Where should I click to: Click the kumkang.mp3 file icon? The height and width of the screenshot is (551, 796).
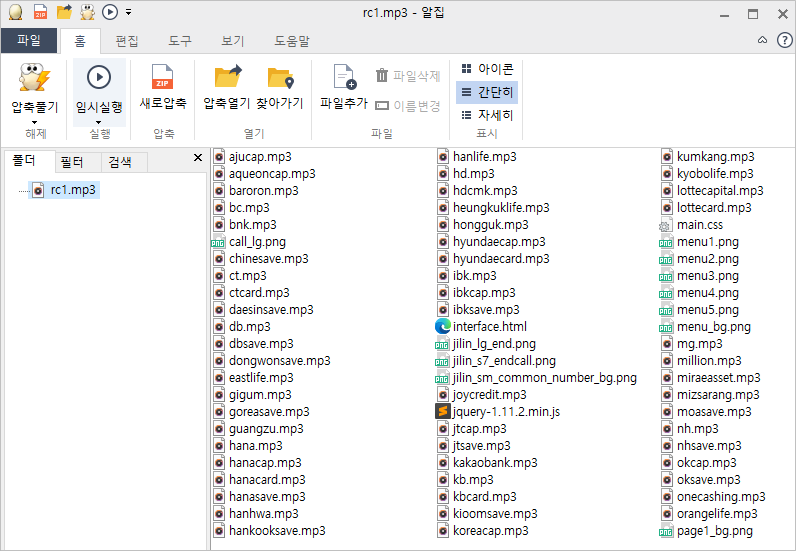click(667, 156)
